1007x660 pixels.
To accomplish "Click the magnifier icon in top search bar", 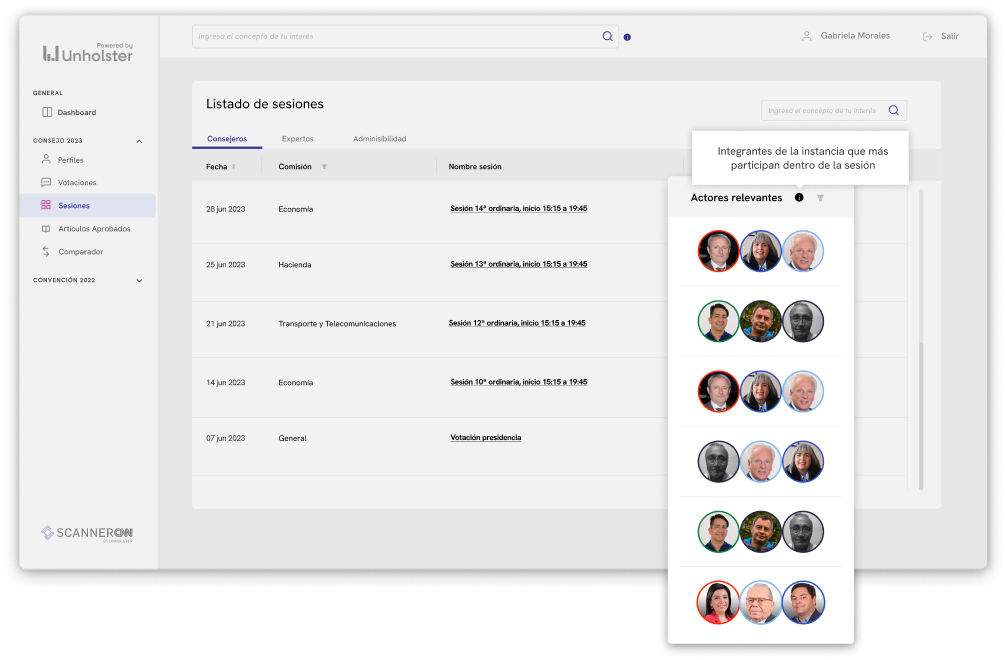I will click(x=607, y=36).
